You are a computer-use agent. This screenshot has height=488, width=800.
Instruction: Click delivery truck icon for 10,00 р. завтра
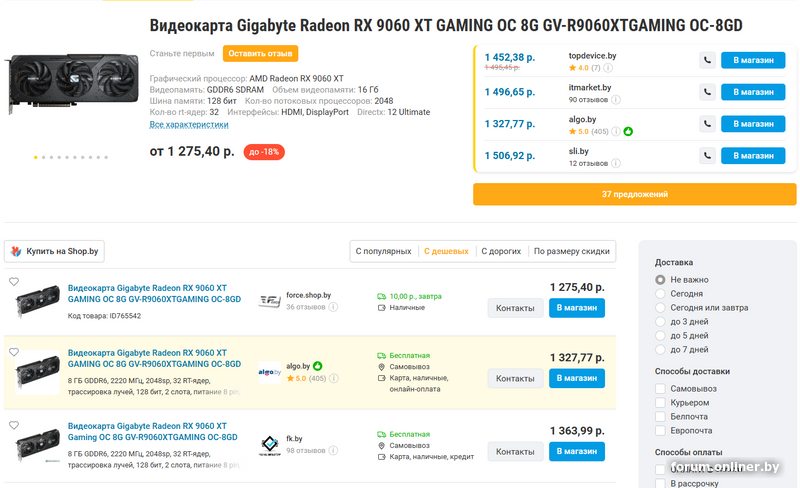(381, 296)
